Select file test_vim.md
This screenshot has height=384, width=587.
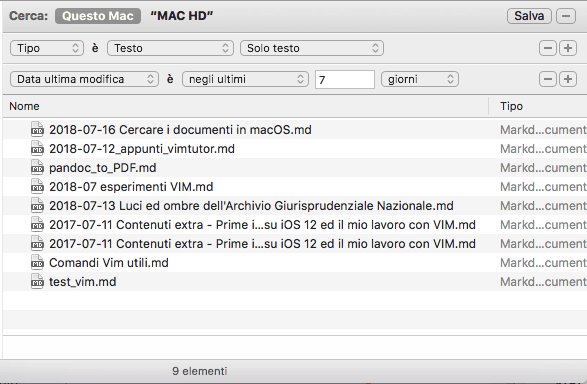tap(82, 282)
